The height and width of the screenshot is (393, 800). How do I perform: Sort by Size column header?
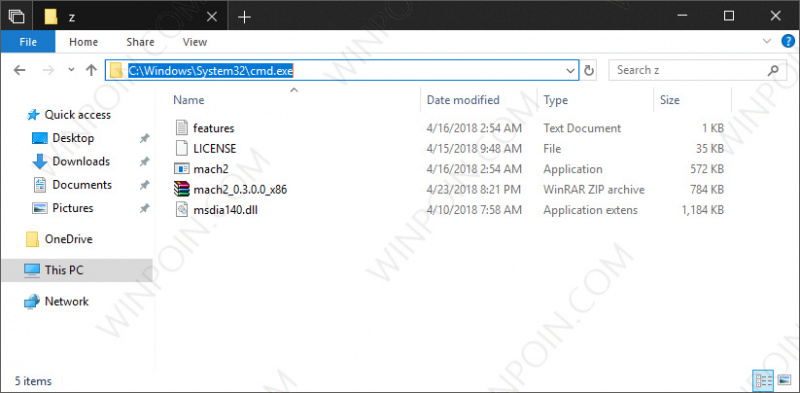pos(669,100)
